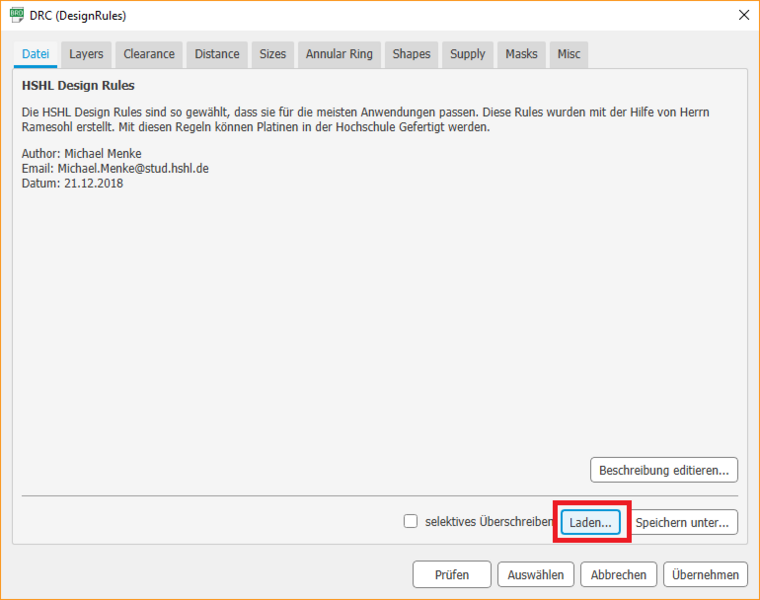The image size is (760, 600).
Task: Cancel the dialog with Abbrechen
Action: pyautogui.click(x=619, y=574)
